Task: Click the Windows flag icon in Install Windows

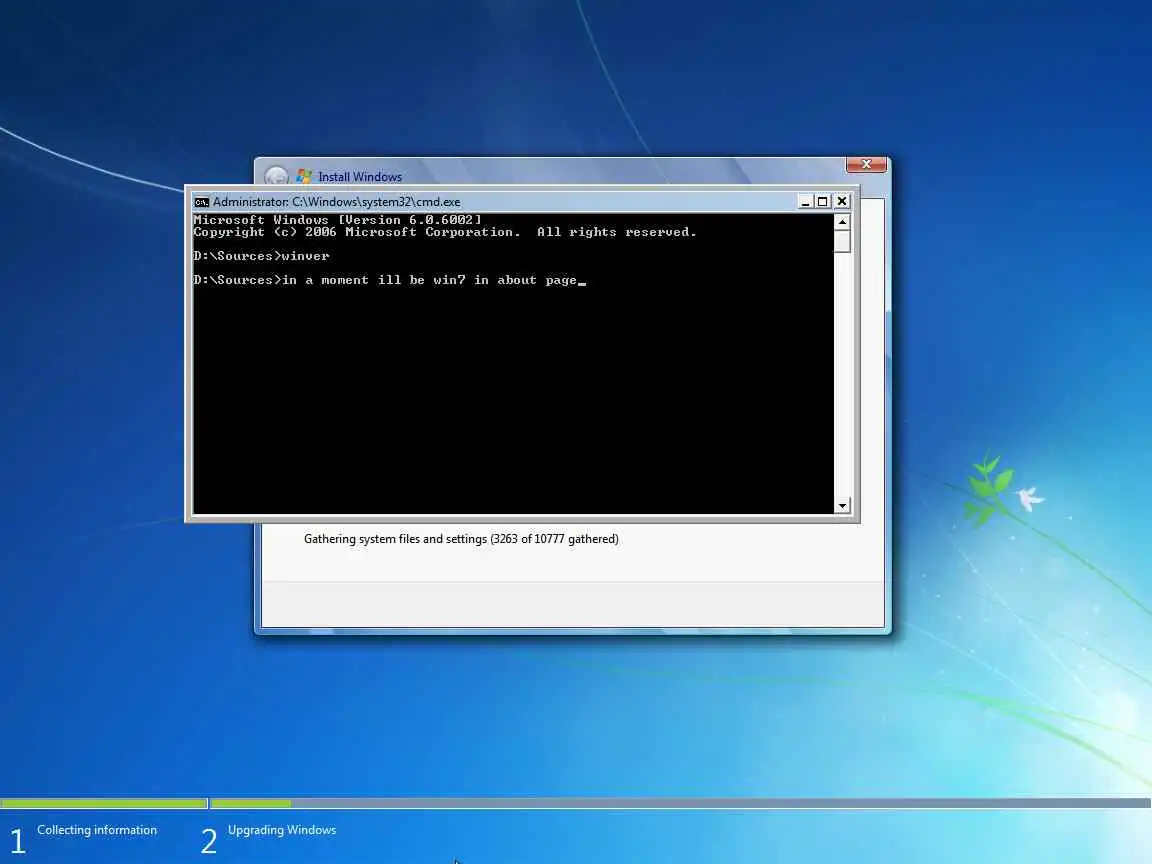Action: tap(304, 176)
